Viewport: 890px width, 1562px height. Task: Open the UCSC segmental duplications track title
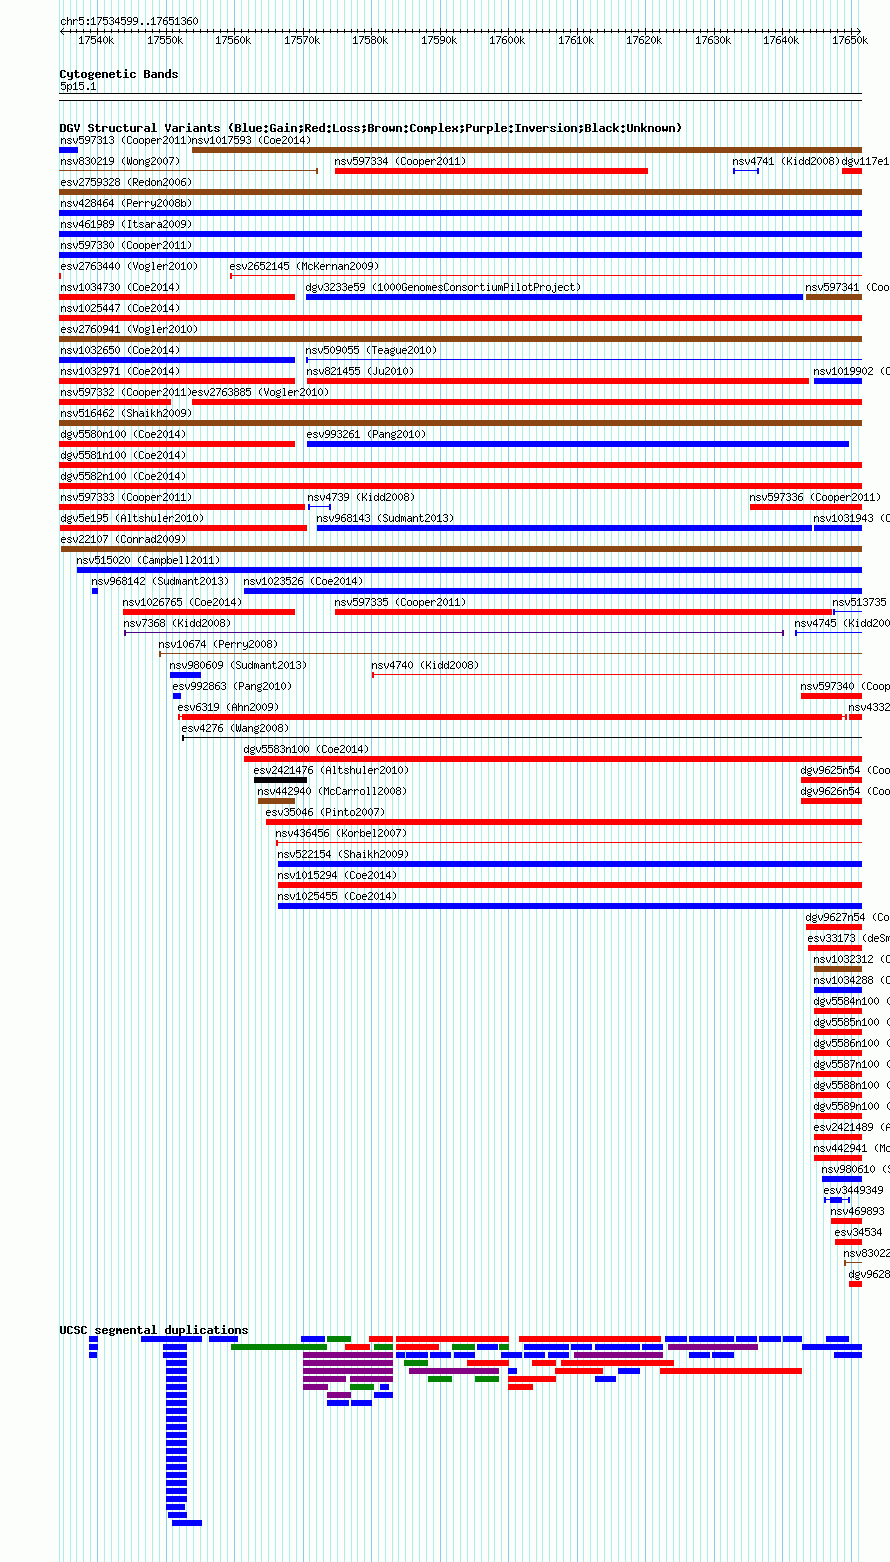click(x=154, y=1330)
